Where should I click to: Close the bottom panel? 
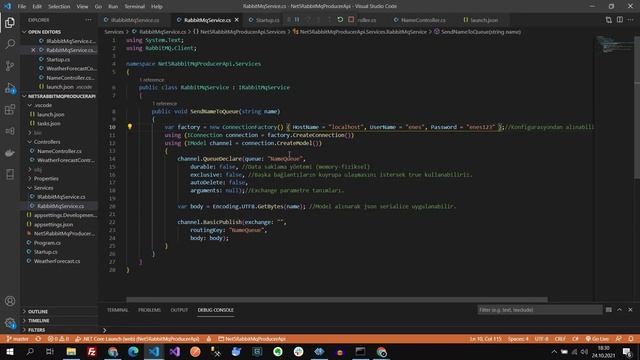point(630,310)
